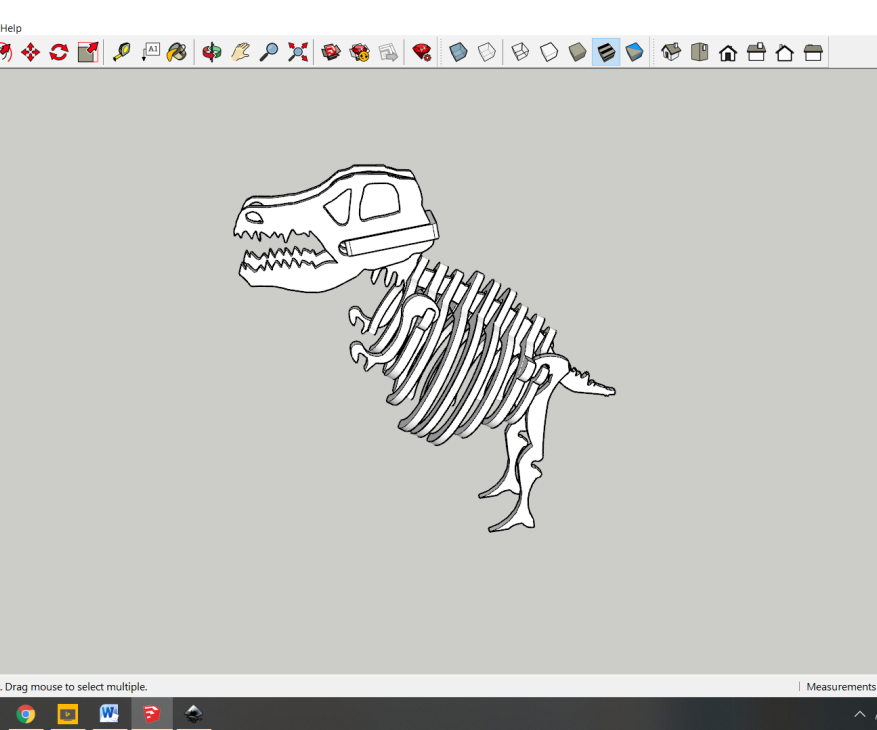Image resolution: width=877 pixels, height=730 pixels.
Task: Select the Orbit tool
Action: tap(212, 52)
